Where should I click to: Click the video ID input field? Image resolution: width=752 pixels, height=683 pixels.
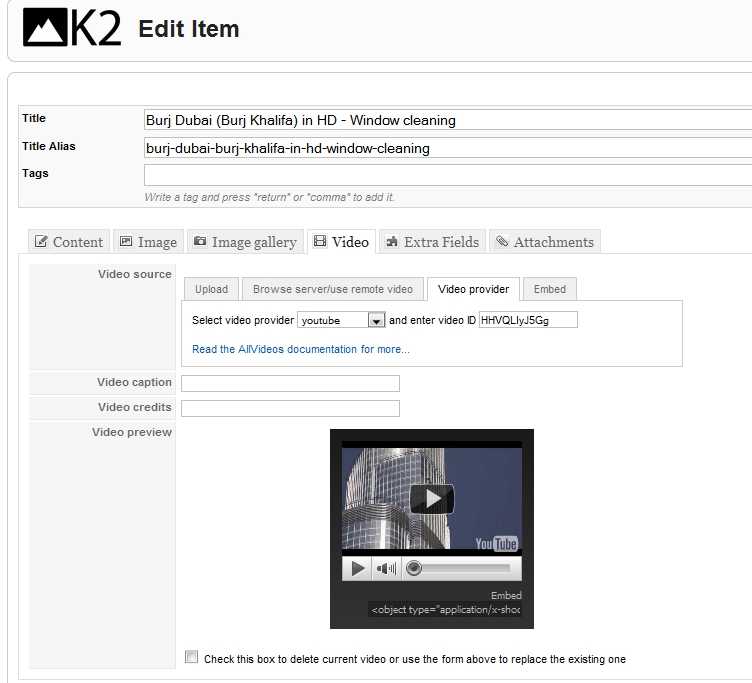(528, 320)
